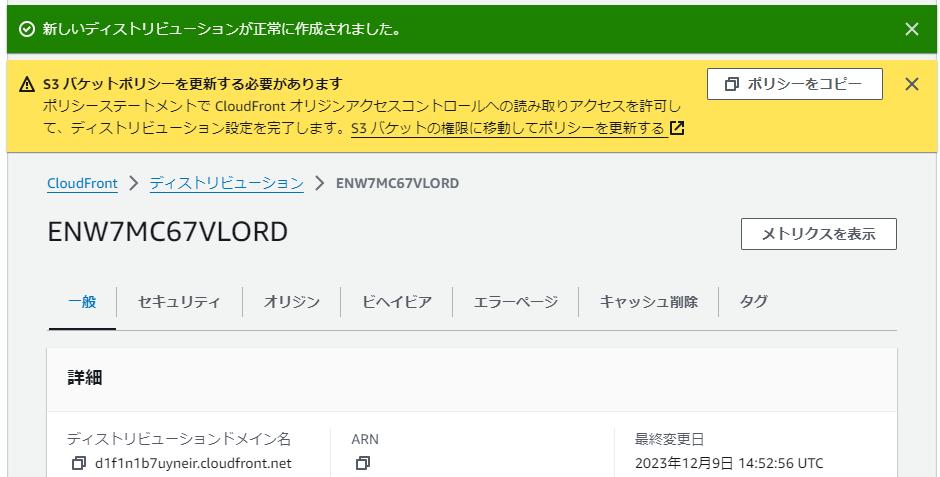
Task: Click the ENW7MC67VLORD breadcrumb item
Action: point(397,183)
